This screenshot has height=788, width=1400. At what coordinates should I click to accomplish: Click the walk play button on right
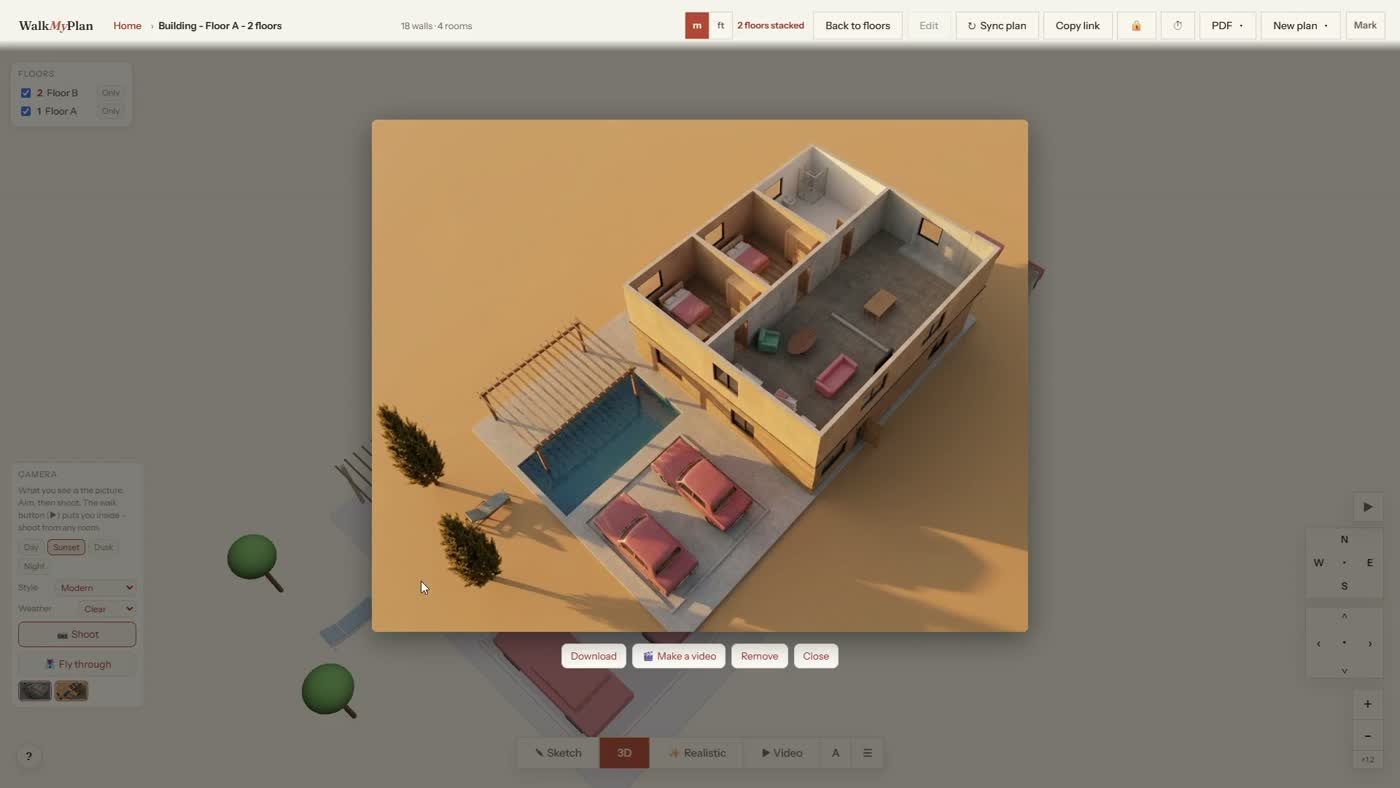click(1367, 507)
